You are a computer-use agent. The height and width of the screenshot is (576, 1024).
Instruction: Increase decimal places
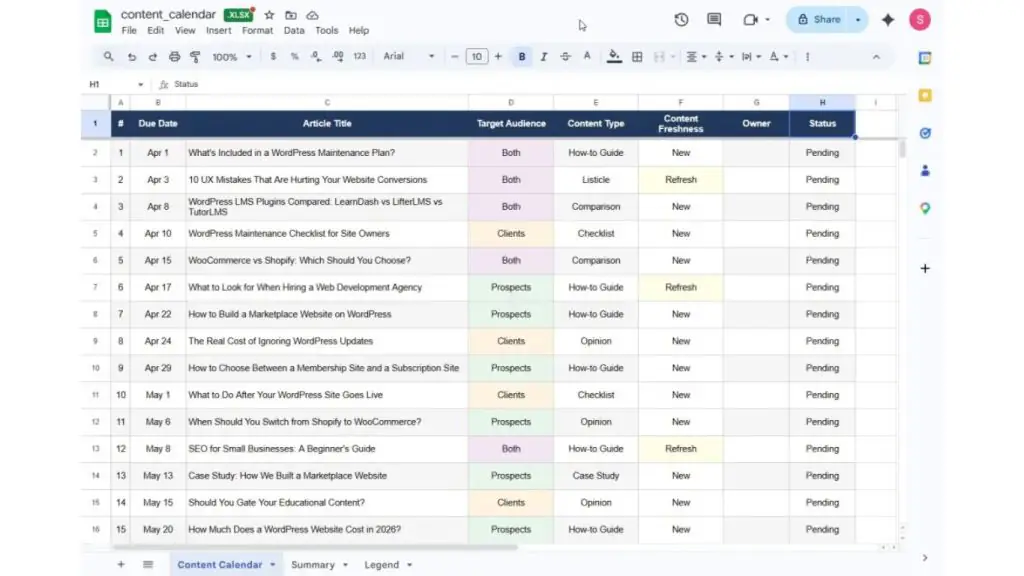pos(338,57)
